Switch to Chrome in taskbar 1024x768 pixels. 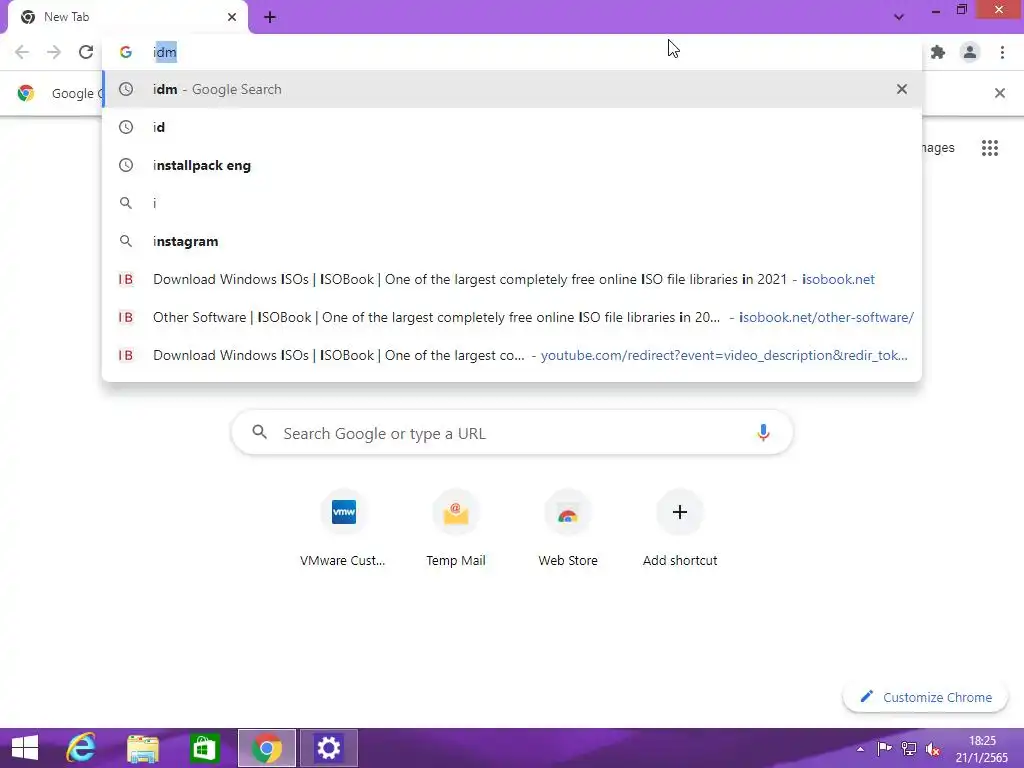266,748
